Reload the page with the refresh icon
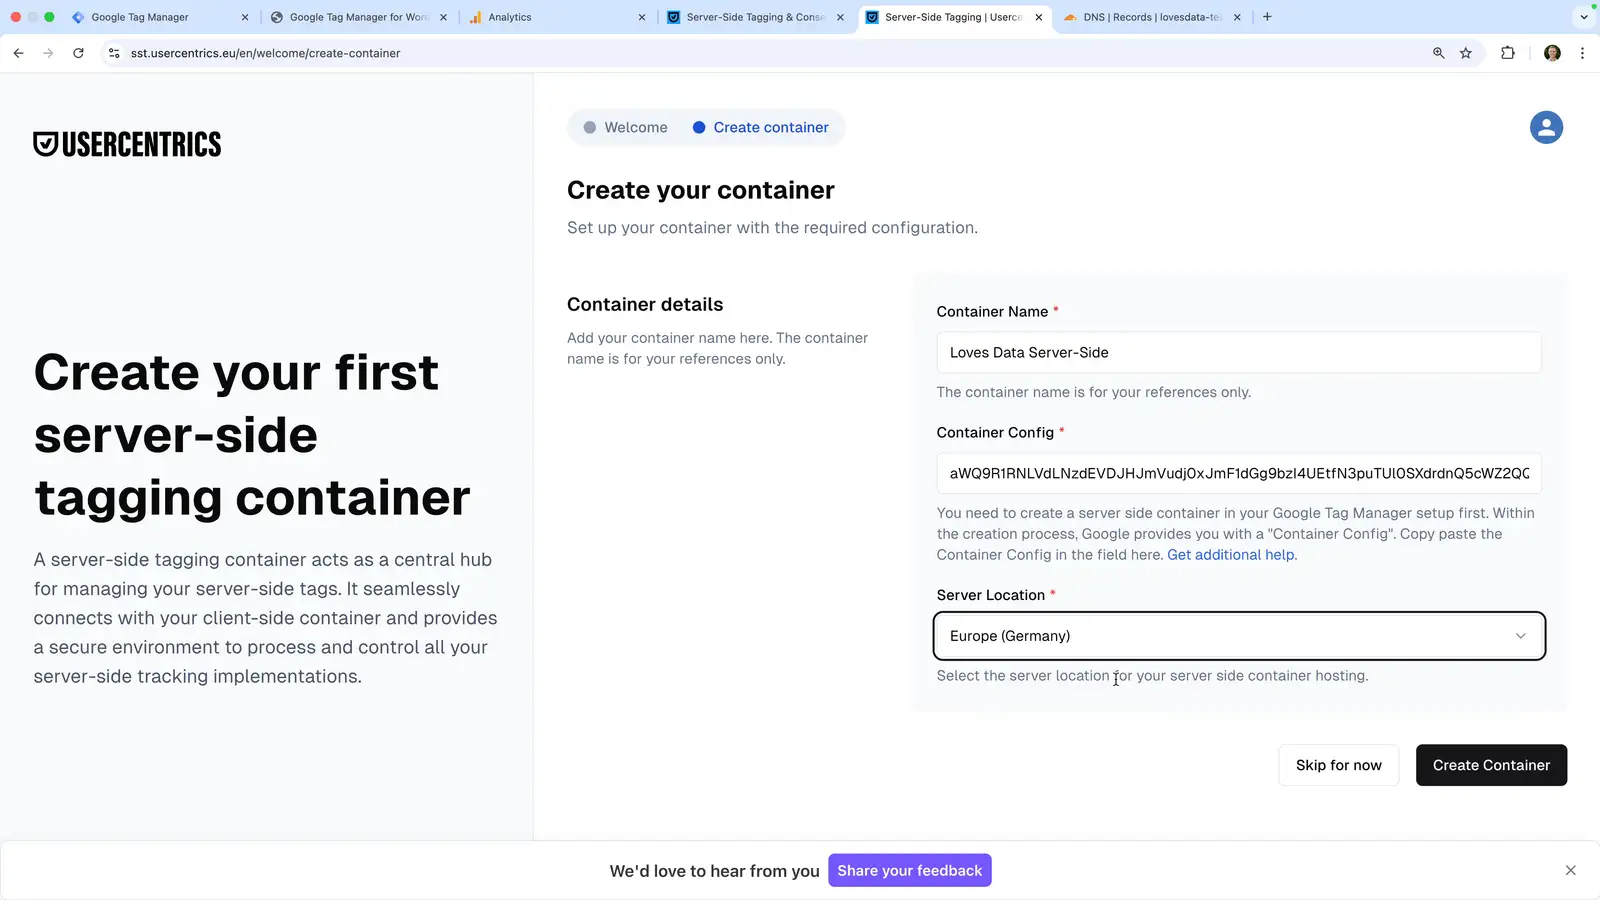Screen dimensions: 1600x900 tap(78, 53)
